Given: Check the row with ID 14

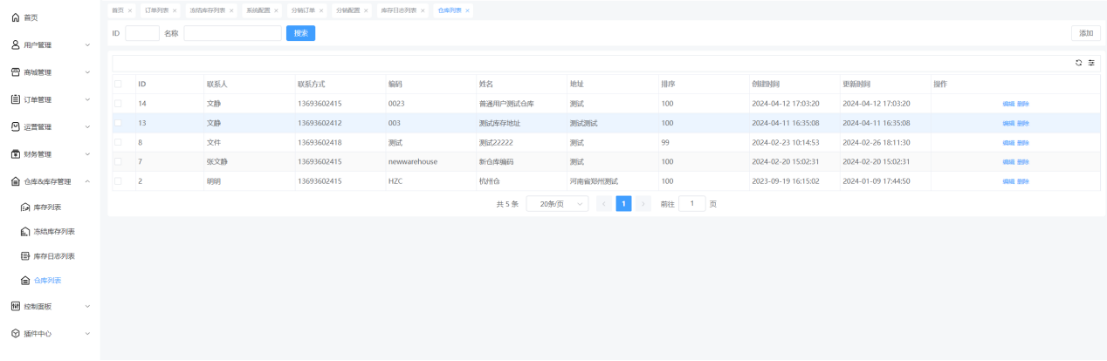Looking at the screenshot, I should (118, 103).
